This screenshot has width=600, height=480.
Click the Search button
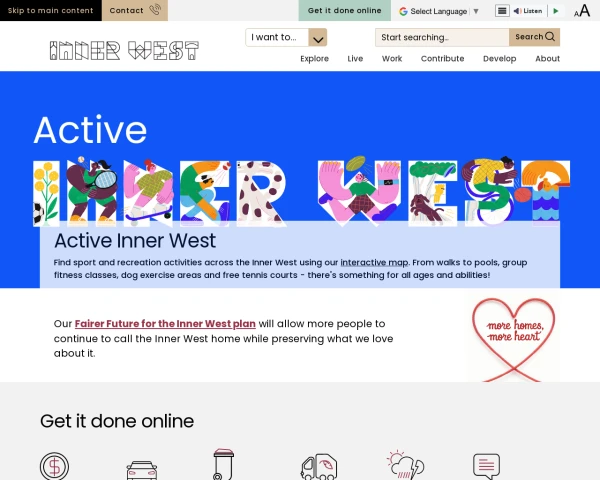534,37
